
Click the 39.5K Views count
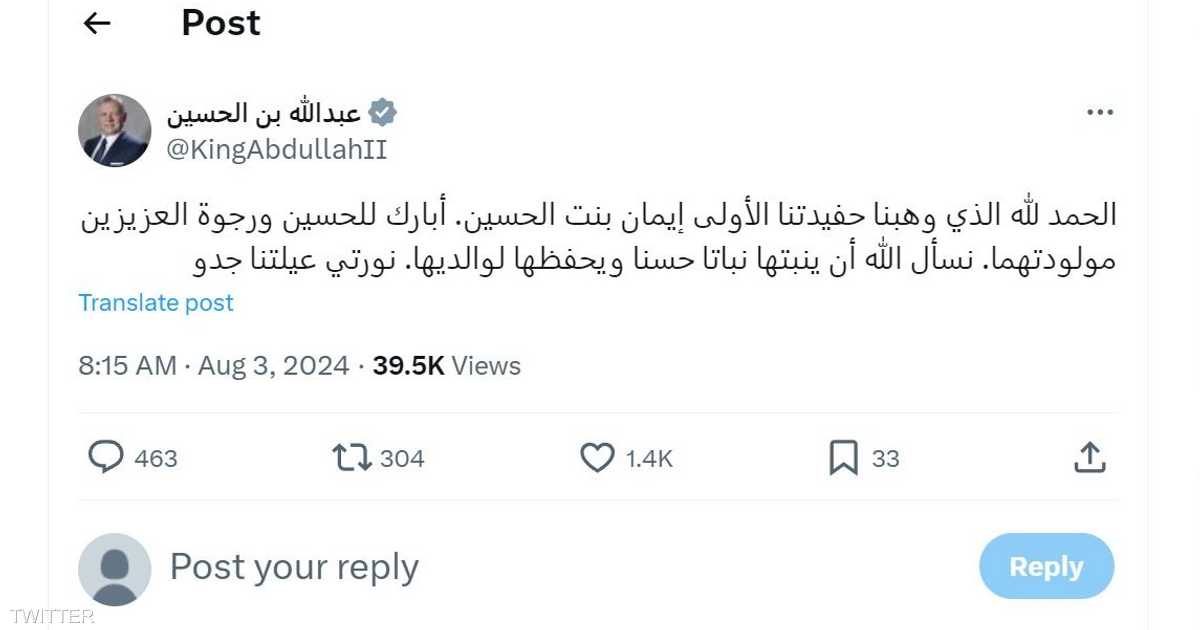pyautogui.click(x=447, y=366)
